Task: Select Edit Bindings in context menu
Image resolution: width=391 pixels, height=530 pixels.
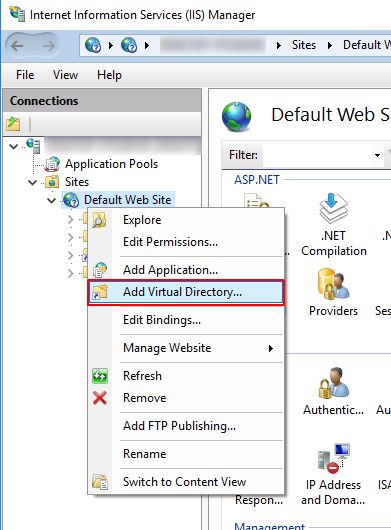Action: pyautogui.click(x=162, y=320)
